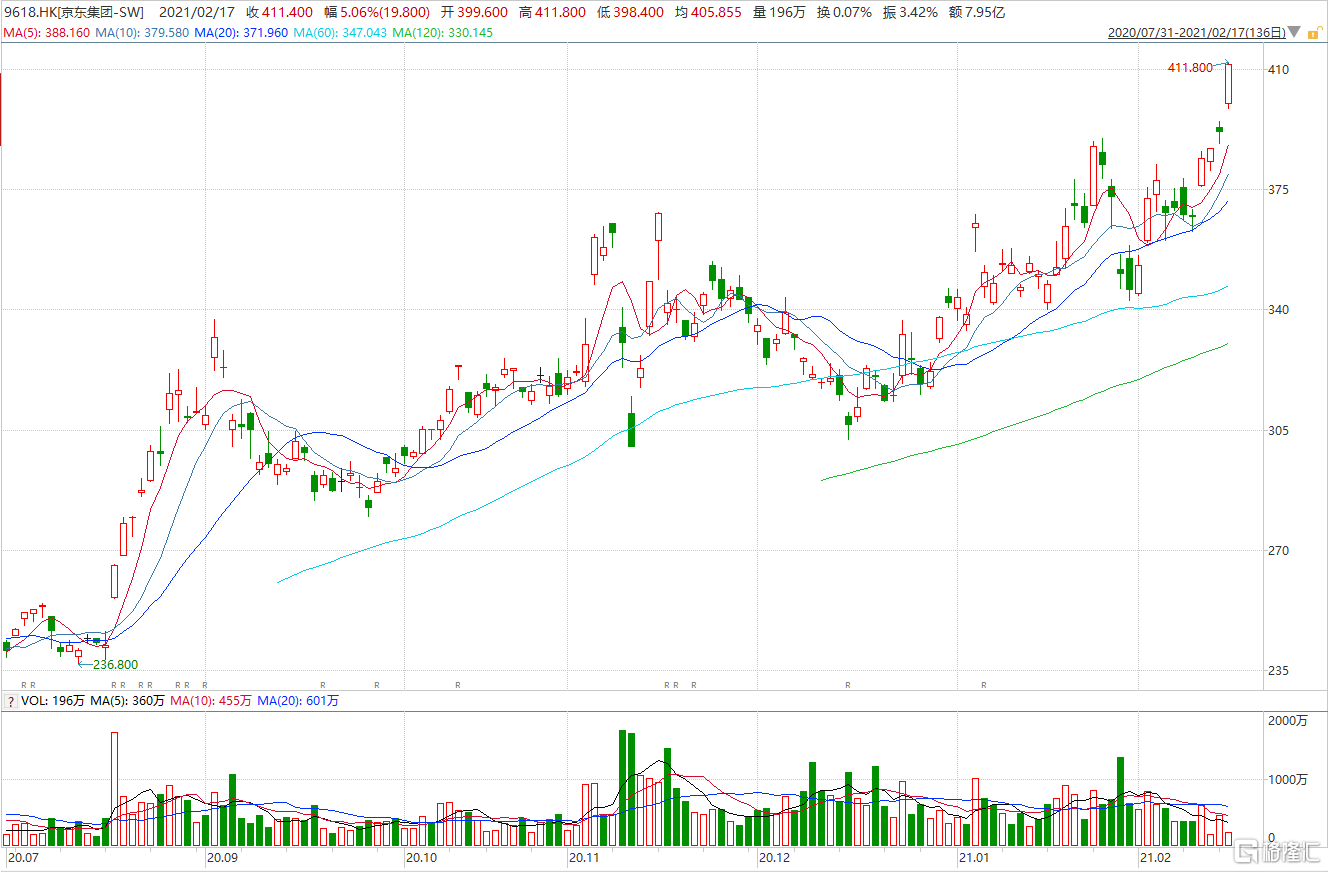Click the volume MA(5): 360万 label
Viewport: 1328px width, 872px height.
[x=127, y=701]
